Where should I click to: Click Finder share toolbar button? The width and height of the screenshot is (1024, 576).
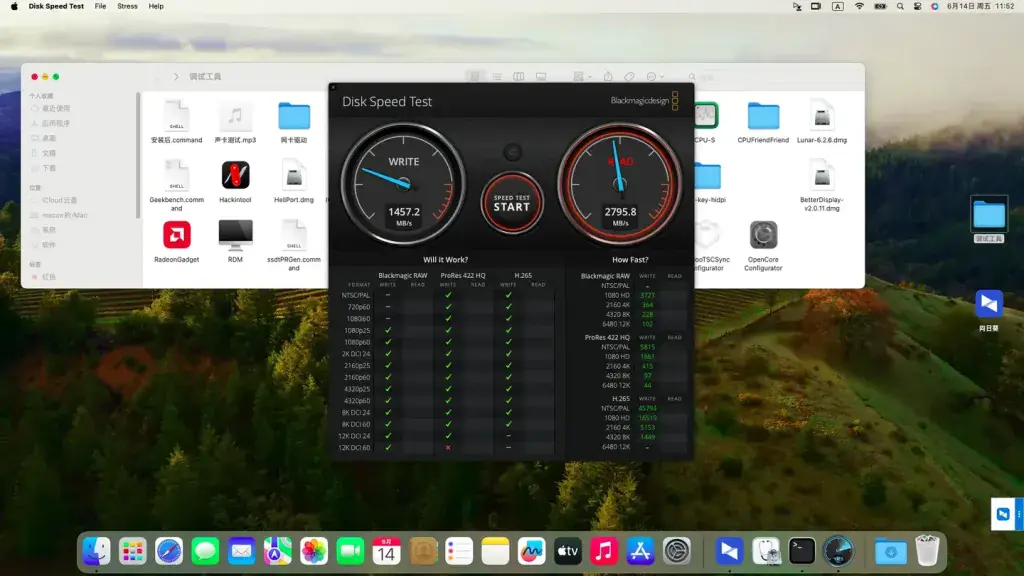point(608,76)
